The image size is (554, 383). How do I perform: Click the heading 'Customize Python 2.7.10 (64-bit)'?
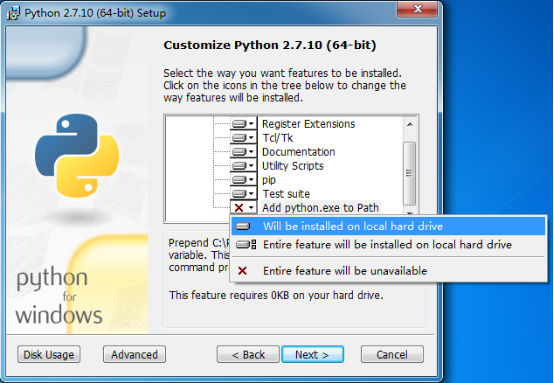[270, 45]
